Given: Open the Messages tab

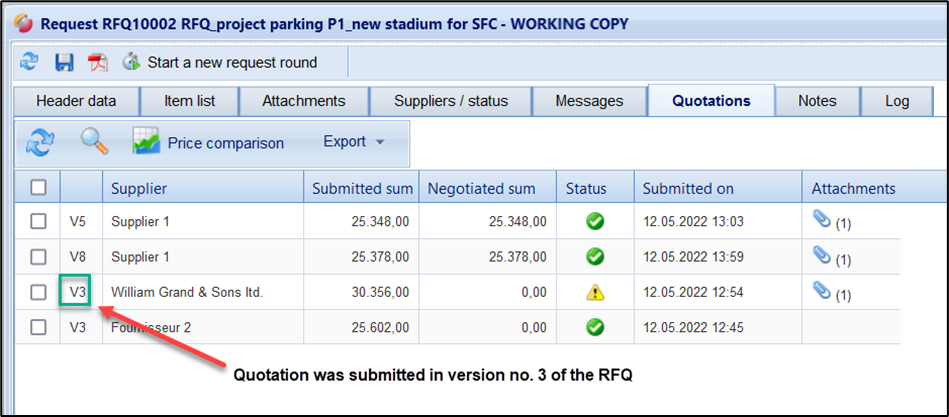Looking at the screenshot, I should pyautogui.click(x=588, y=101).
